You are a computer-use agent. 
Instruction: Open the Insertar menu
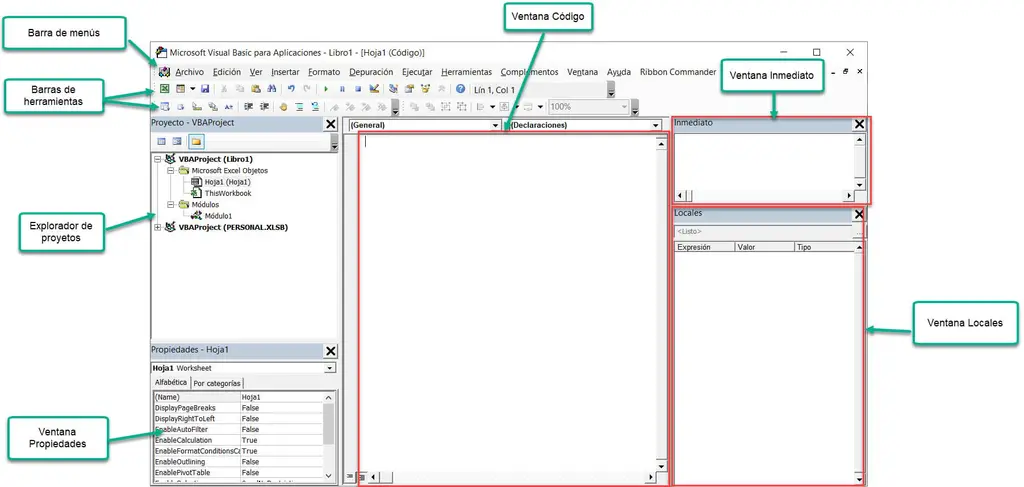click(285, 72)
